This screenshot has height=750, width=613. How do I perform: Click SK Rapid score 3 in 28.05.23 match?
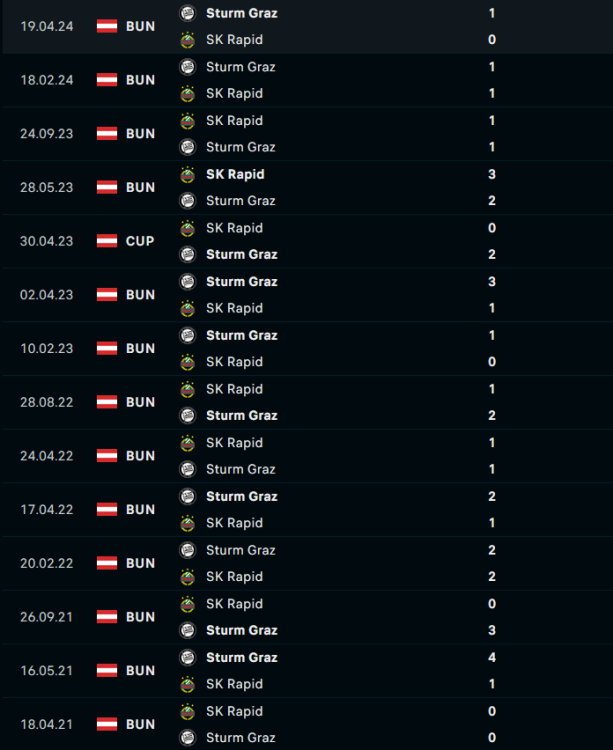[x=492, y=174]
